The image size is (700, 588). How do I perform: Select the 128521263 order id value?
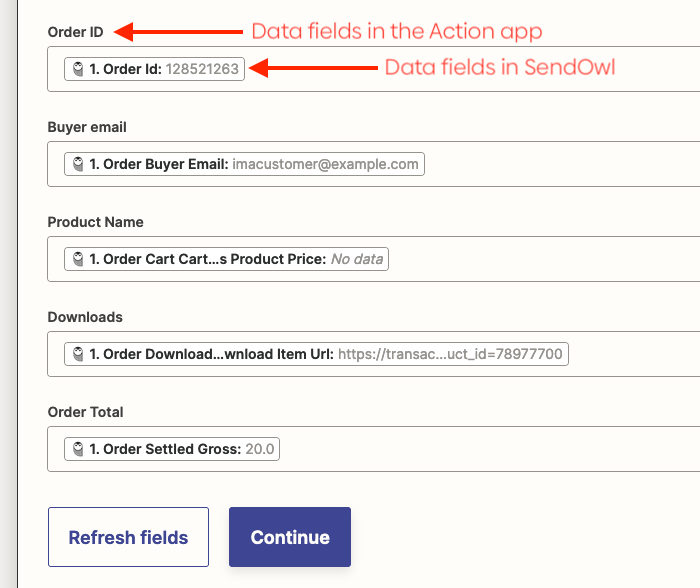tap(202, 69)
